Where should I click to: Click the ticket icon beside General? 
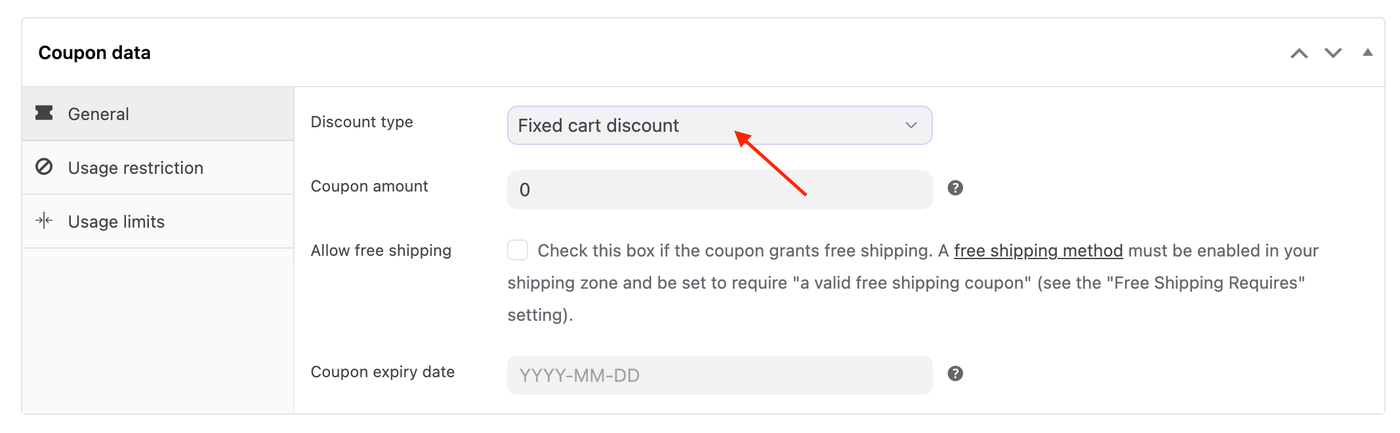coord(44,114)
